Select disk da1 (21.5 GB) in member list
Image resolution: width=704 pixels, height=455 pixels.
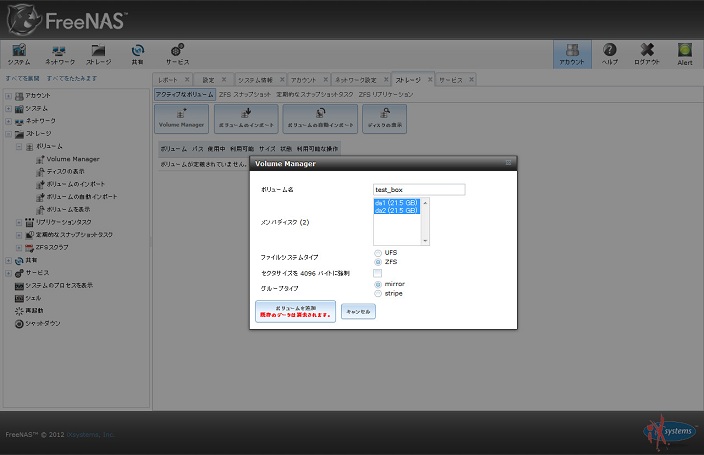tap(396, 203)
